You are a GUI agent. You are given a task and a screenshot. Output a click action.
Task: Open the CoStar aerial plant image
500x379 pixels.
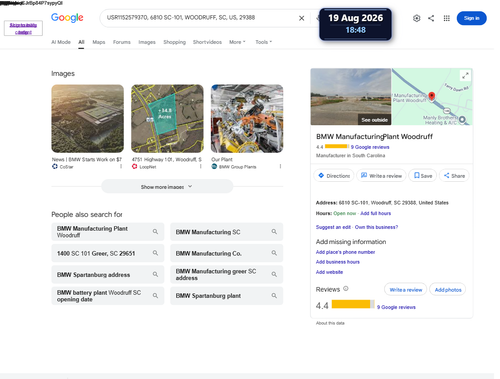pos(87,118)
